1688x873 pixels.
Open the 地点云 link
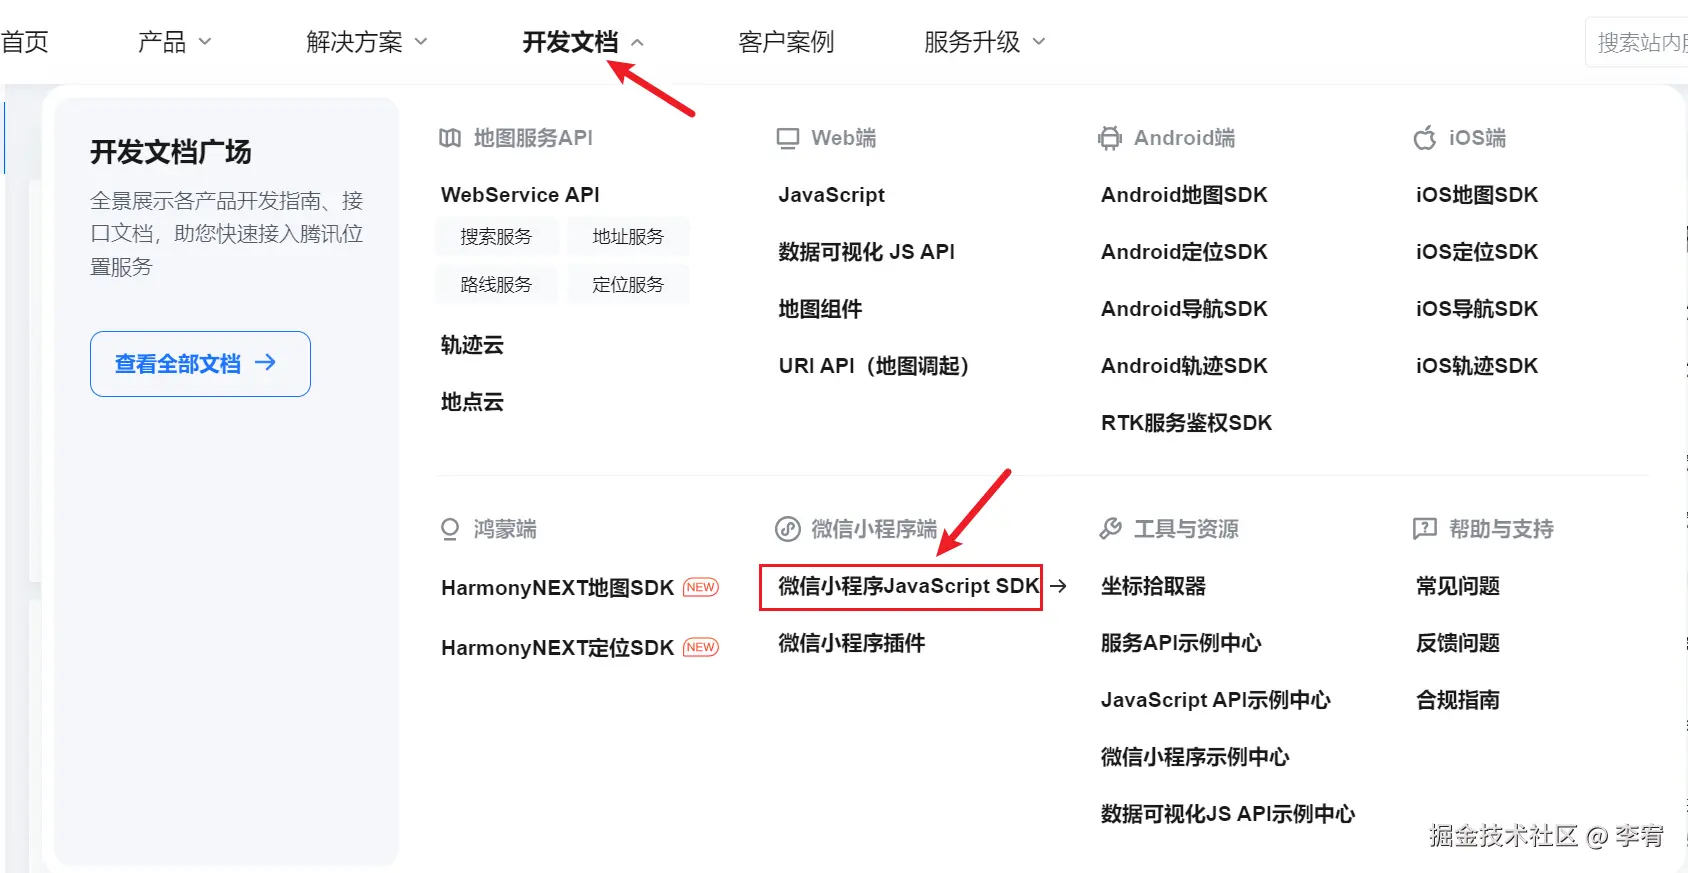(472, 402)
